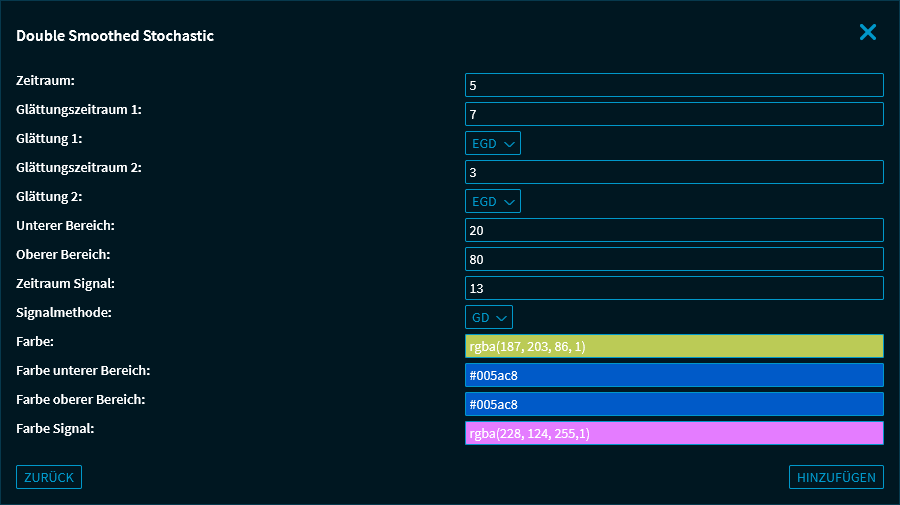Screen dimensions: 900x505
Task: Open the Signalmethode GD dropdown
Action: click(x=489, y=317)
